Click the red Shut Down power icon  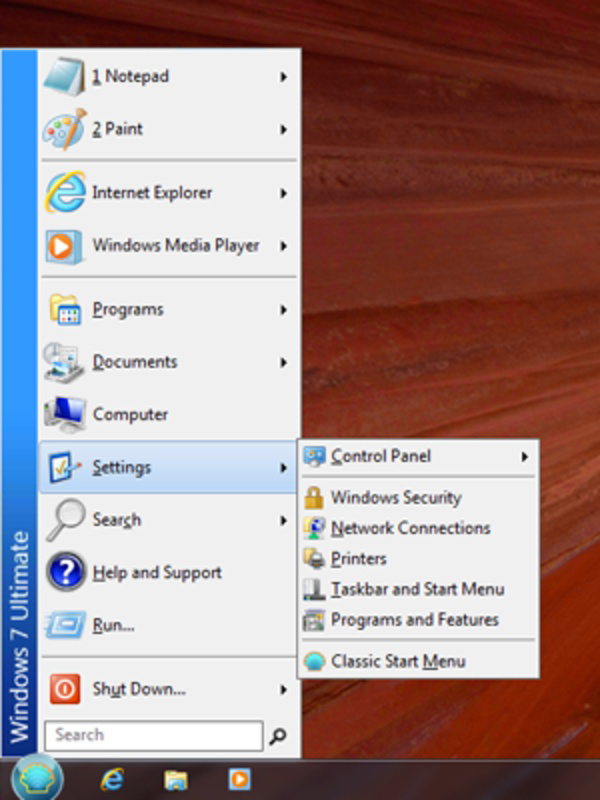point(65,689)
